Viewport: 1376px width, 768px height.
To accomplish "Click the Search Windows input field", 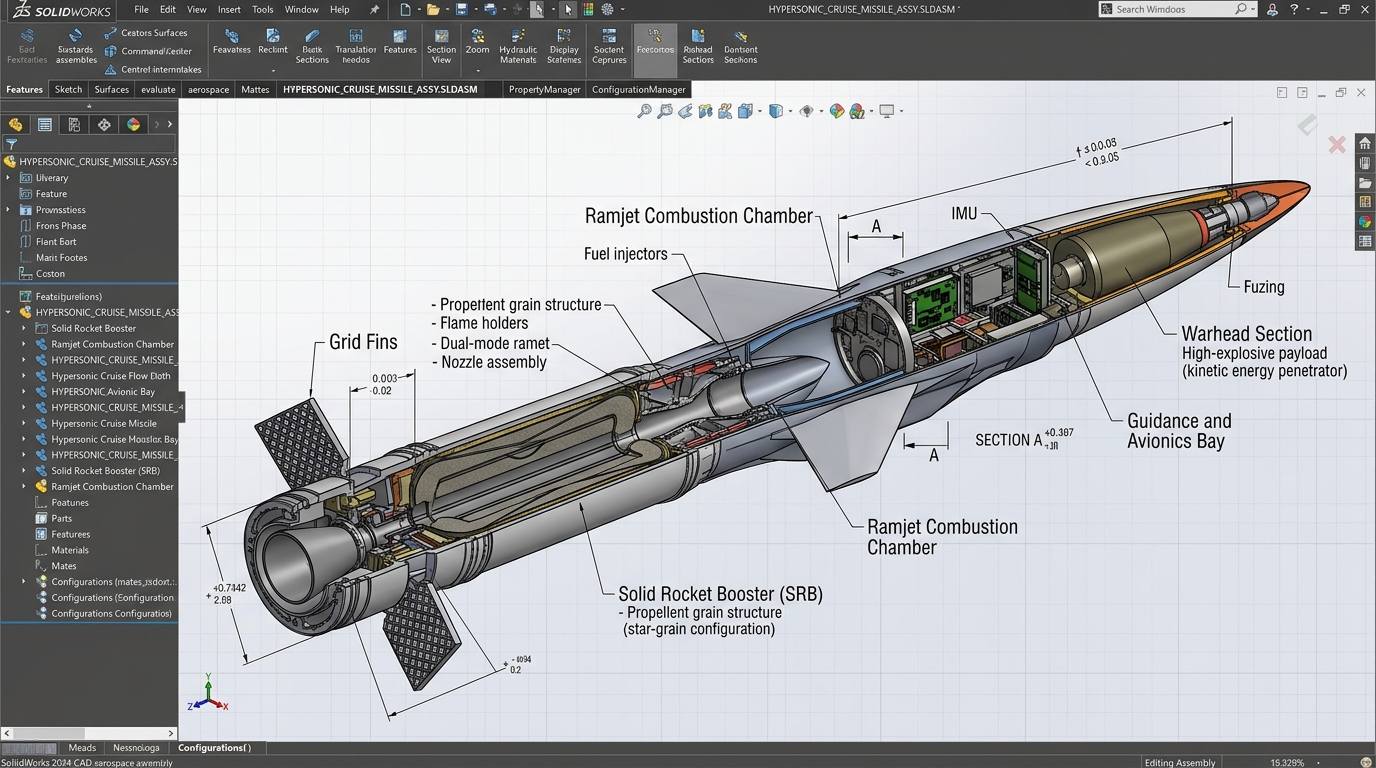I will [x=1177, y=9].
